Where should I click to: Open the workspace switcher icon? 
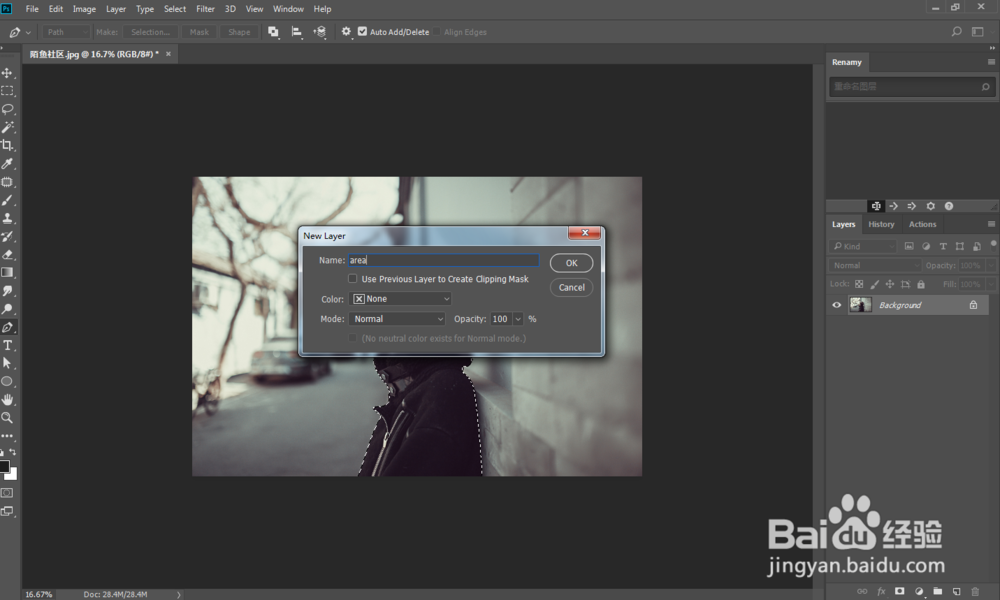978,31
